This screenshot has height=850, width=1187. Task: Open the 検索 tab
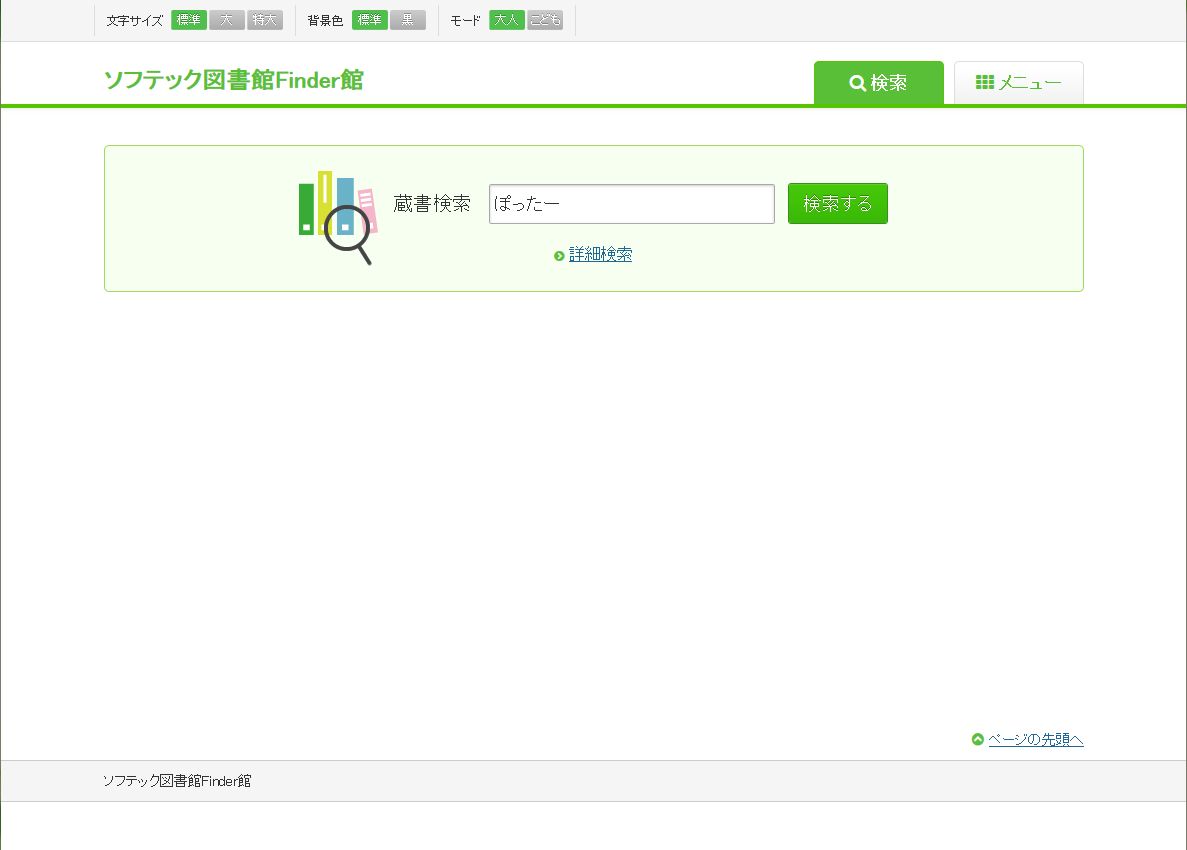point(878,83)
